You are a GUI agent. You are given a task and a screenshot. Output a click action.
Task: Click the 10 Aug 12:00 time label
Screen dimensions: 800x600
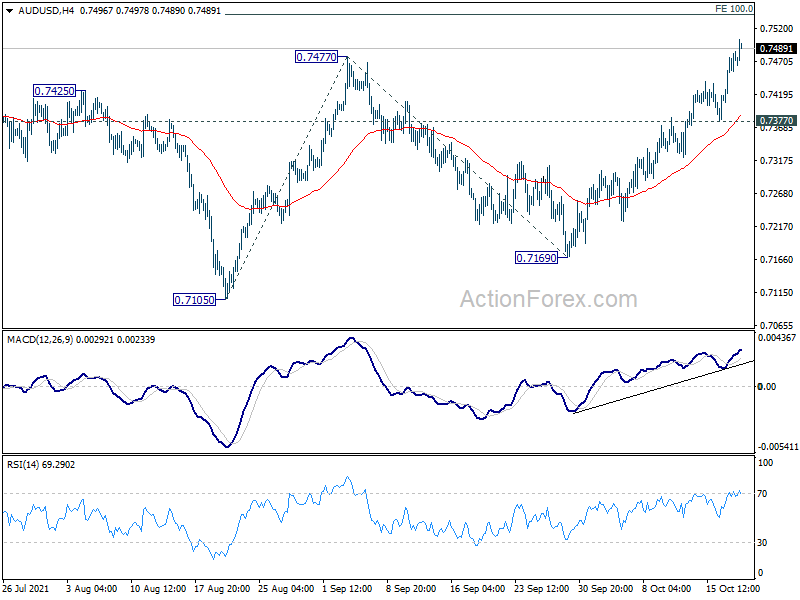(x=158, y=588)
